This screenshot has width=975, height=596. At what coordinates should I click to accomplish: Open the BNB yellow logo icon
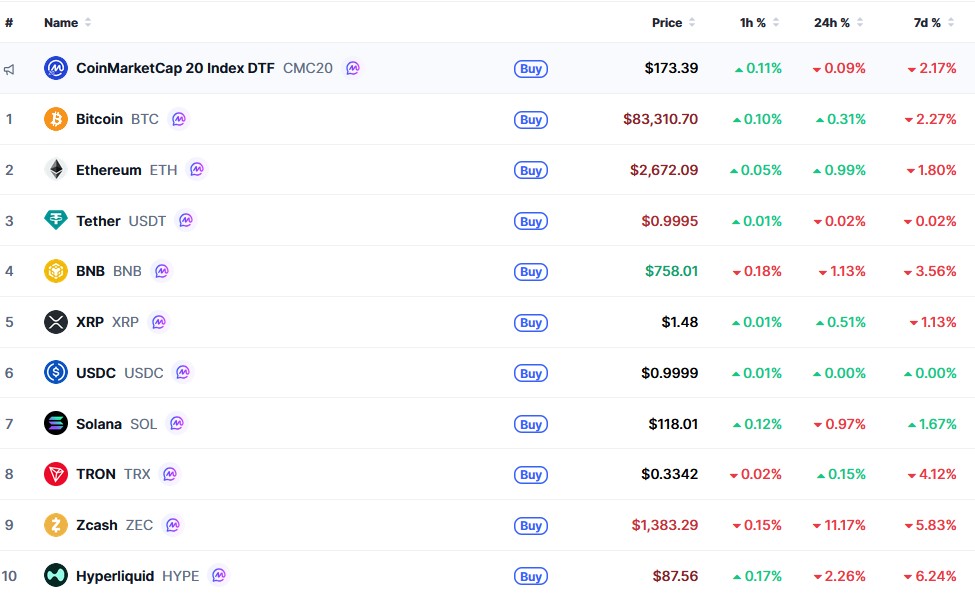pyautogui.click(x=56, y=271)
